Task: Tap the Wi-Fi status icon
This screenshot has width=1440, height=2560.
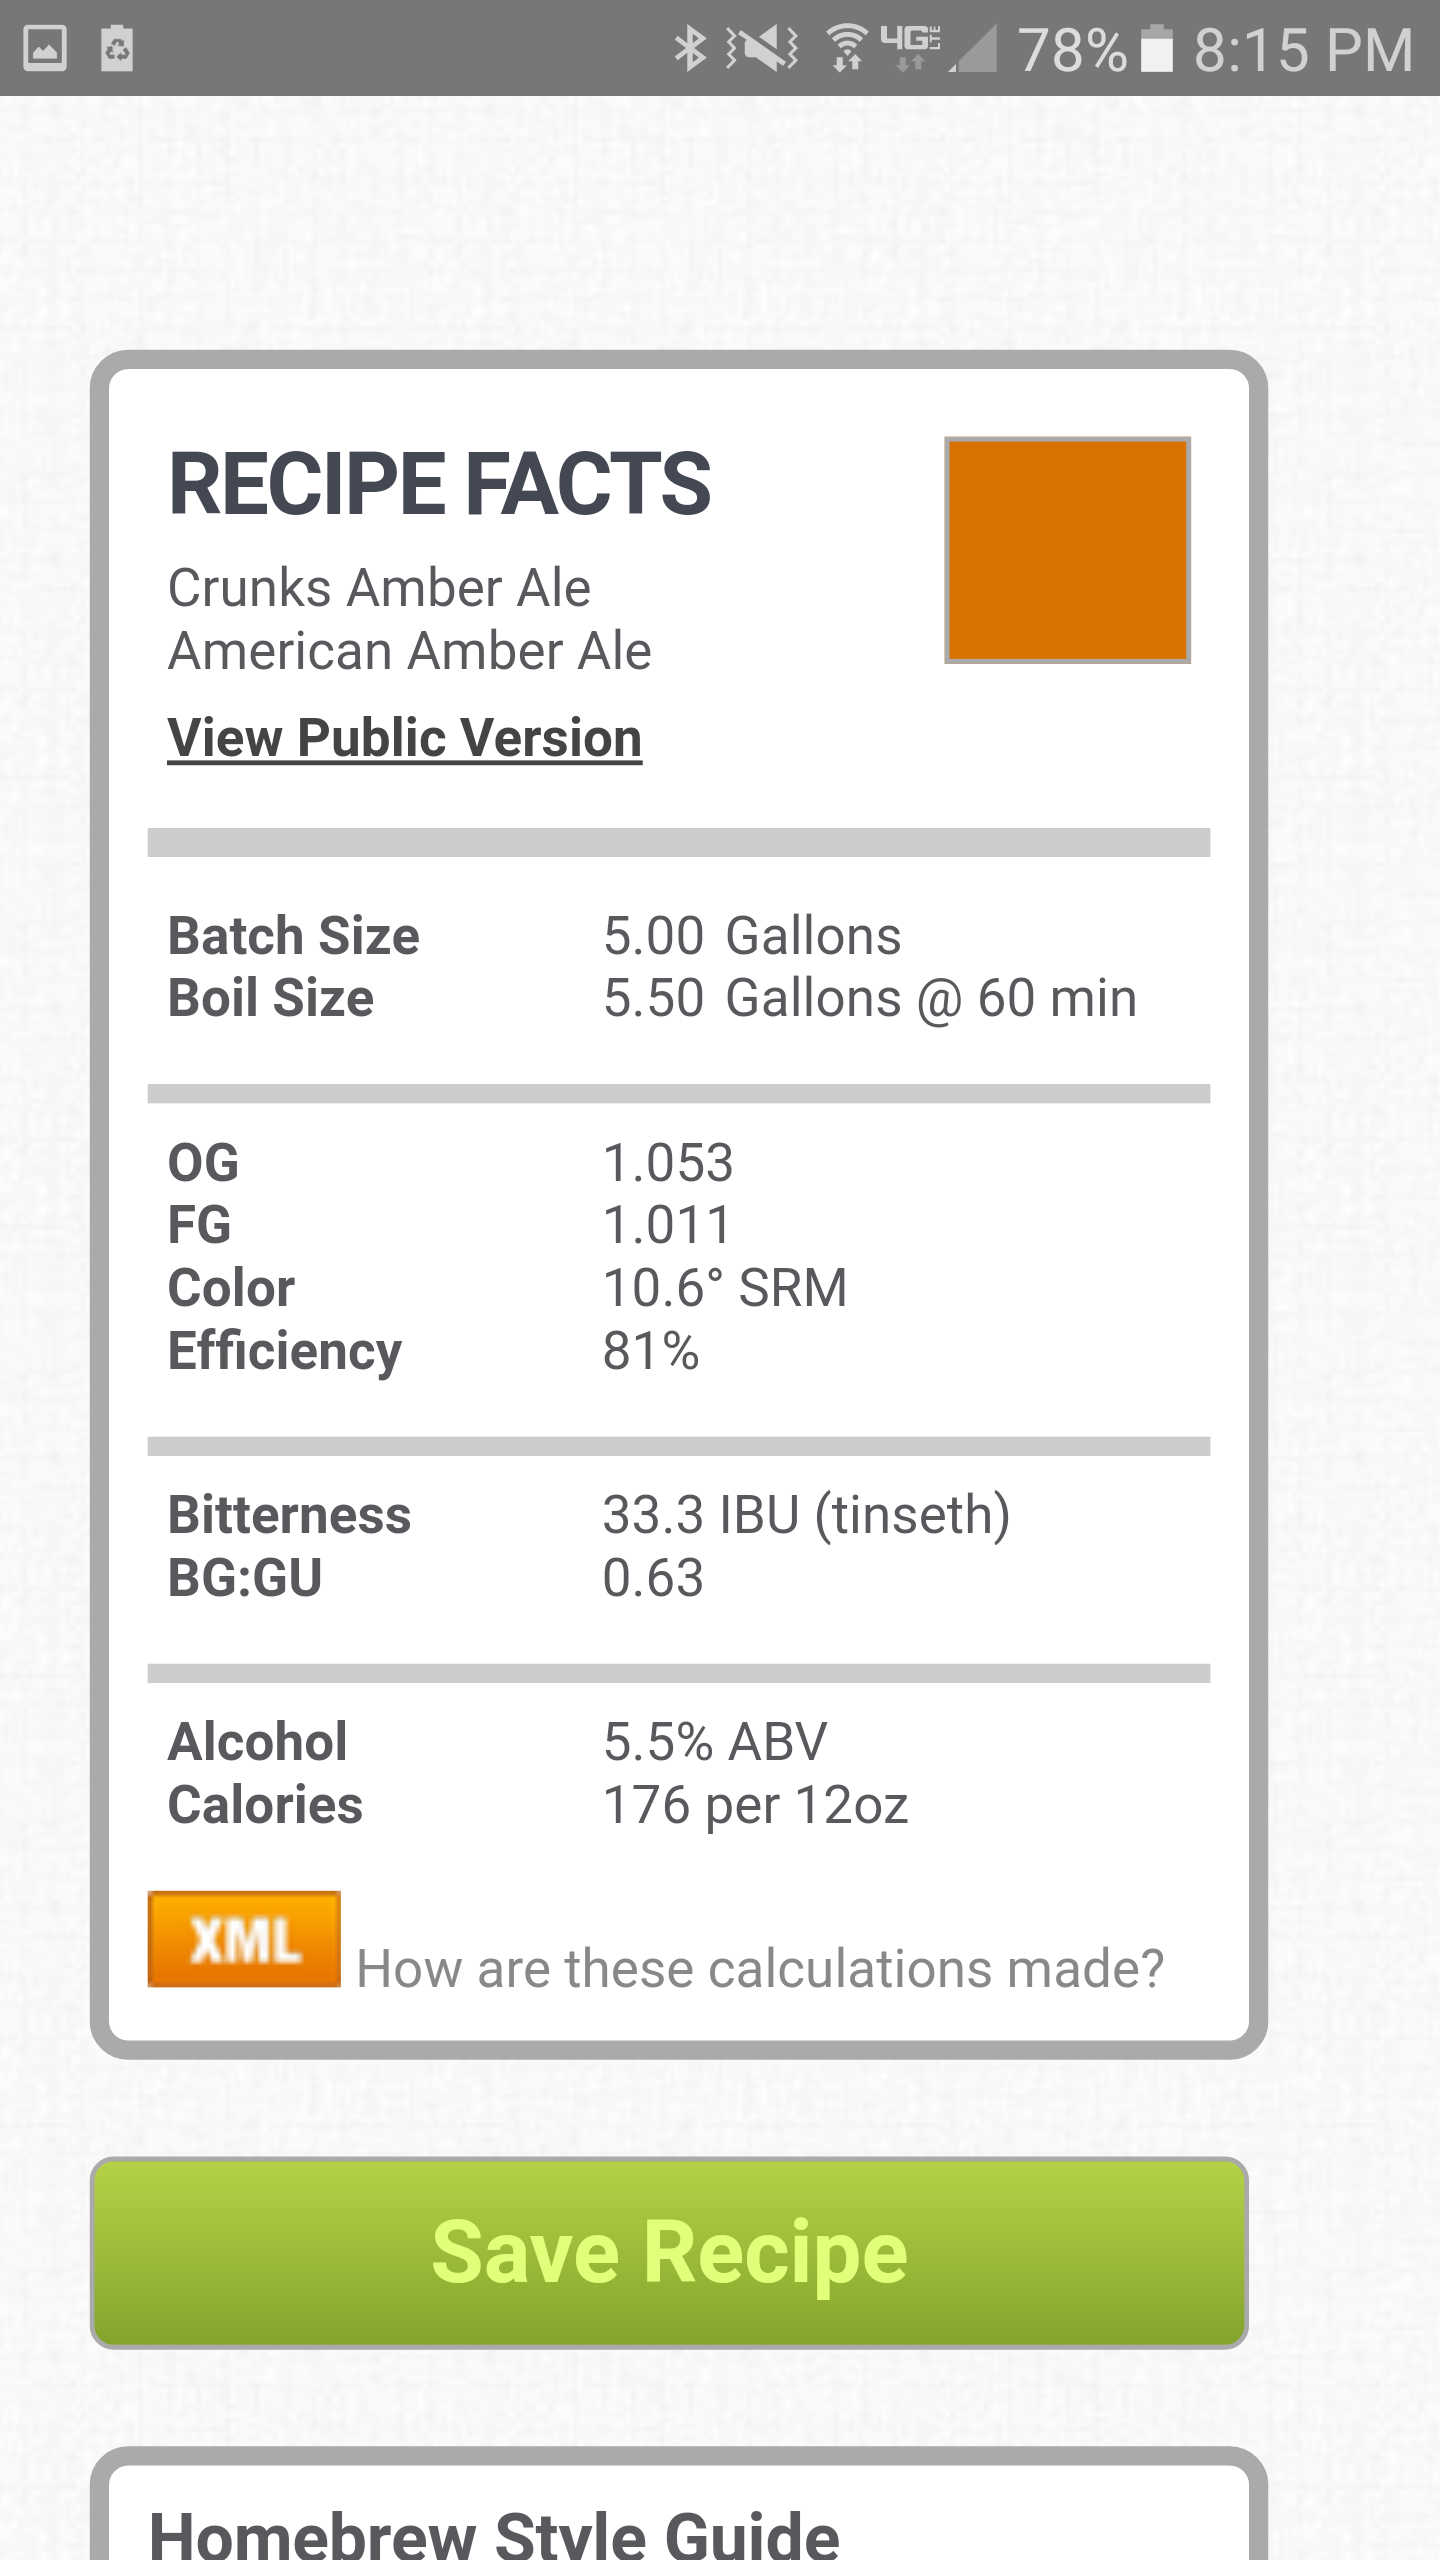Action: pyautogui.click(x=847, y=48)
